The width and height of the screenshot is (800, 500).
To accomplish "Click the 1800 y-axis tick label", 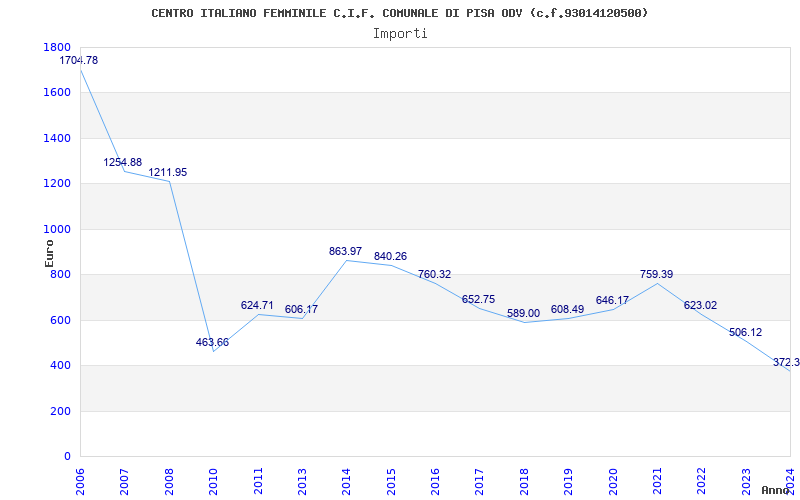I will coord(57,47).
